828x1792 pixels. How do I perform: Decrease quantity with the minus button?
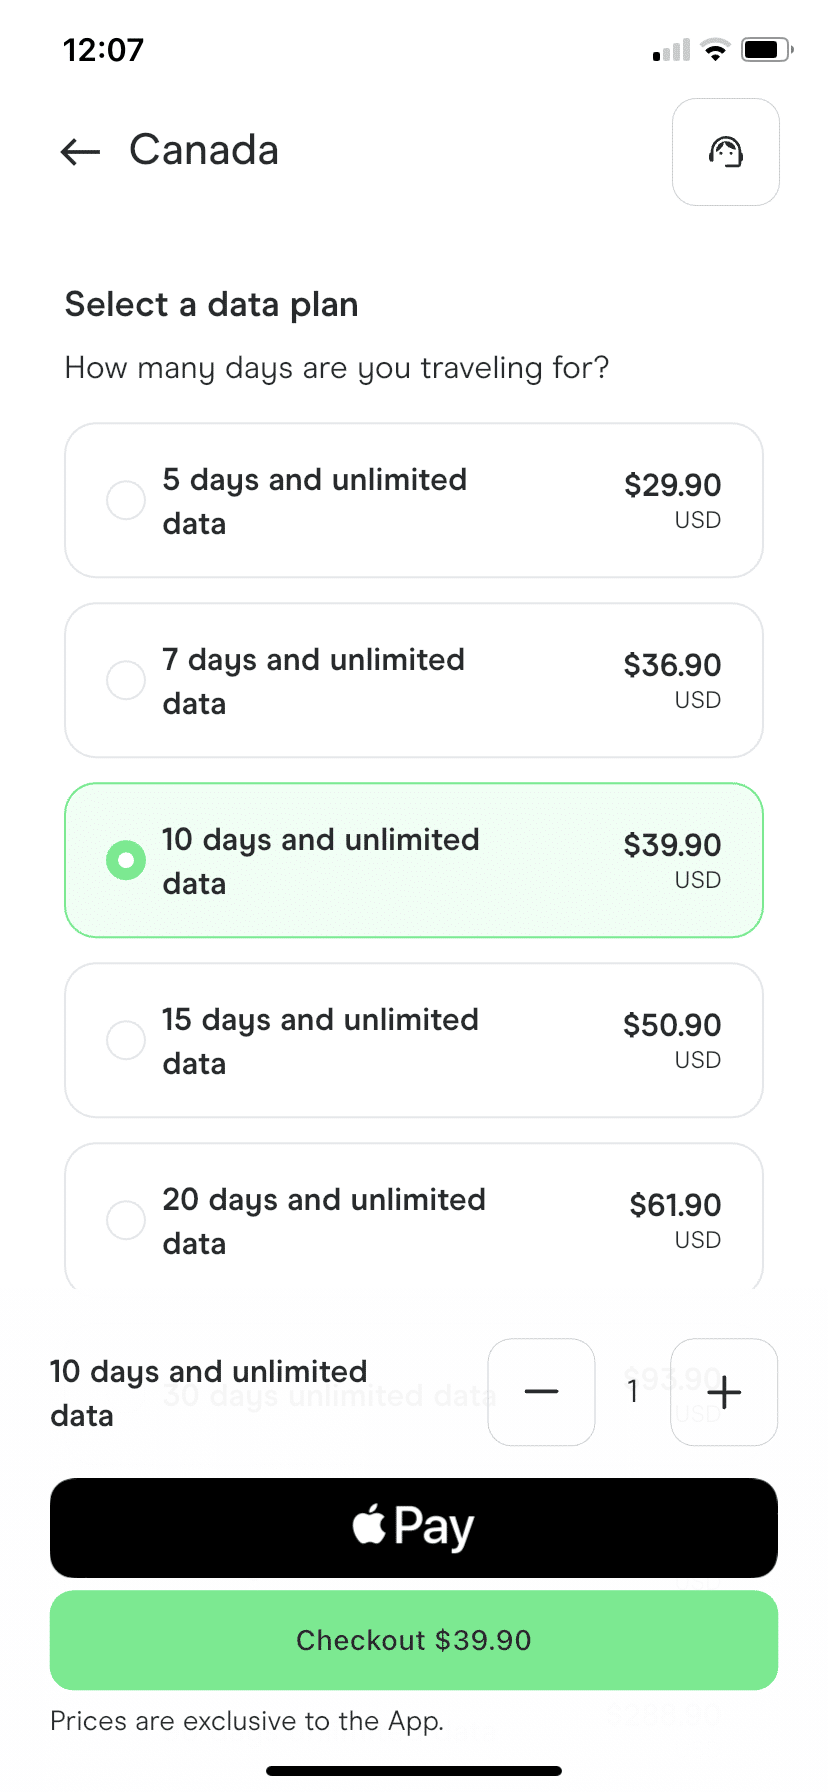[x=541, y=1391]
